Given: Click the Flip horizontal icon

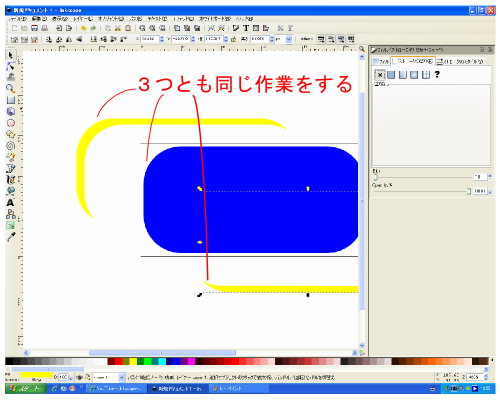Looking at the screenshot, I should (69, 39).
